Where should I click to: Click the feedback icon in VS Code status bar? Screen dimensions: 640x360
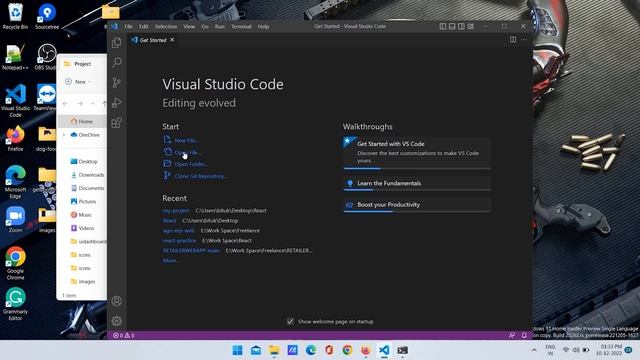[x=512, y=335]
